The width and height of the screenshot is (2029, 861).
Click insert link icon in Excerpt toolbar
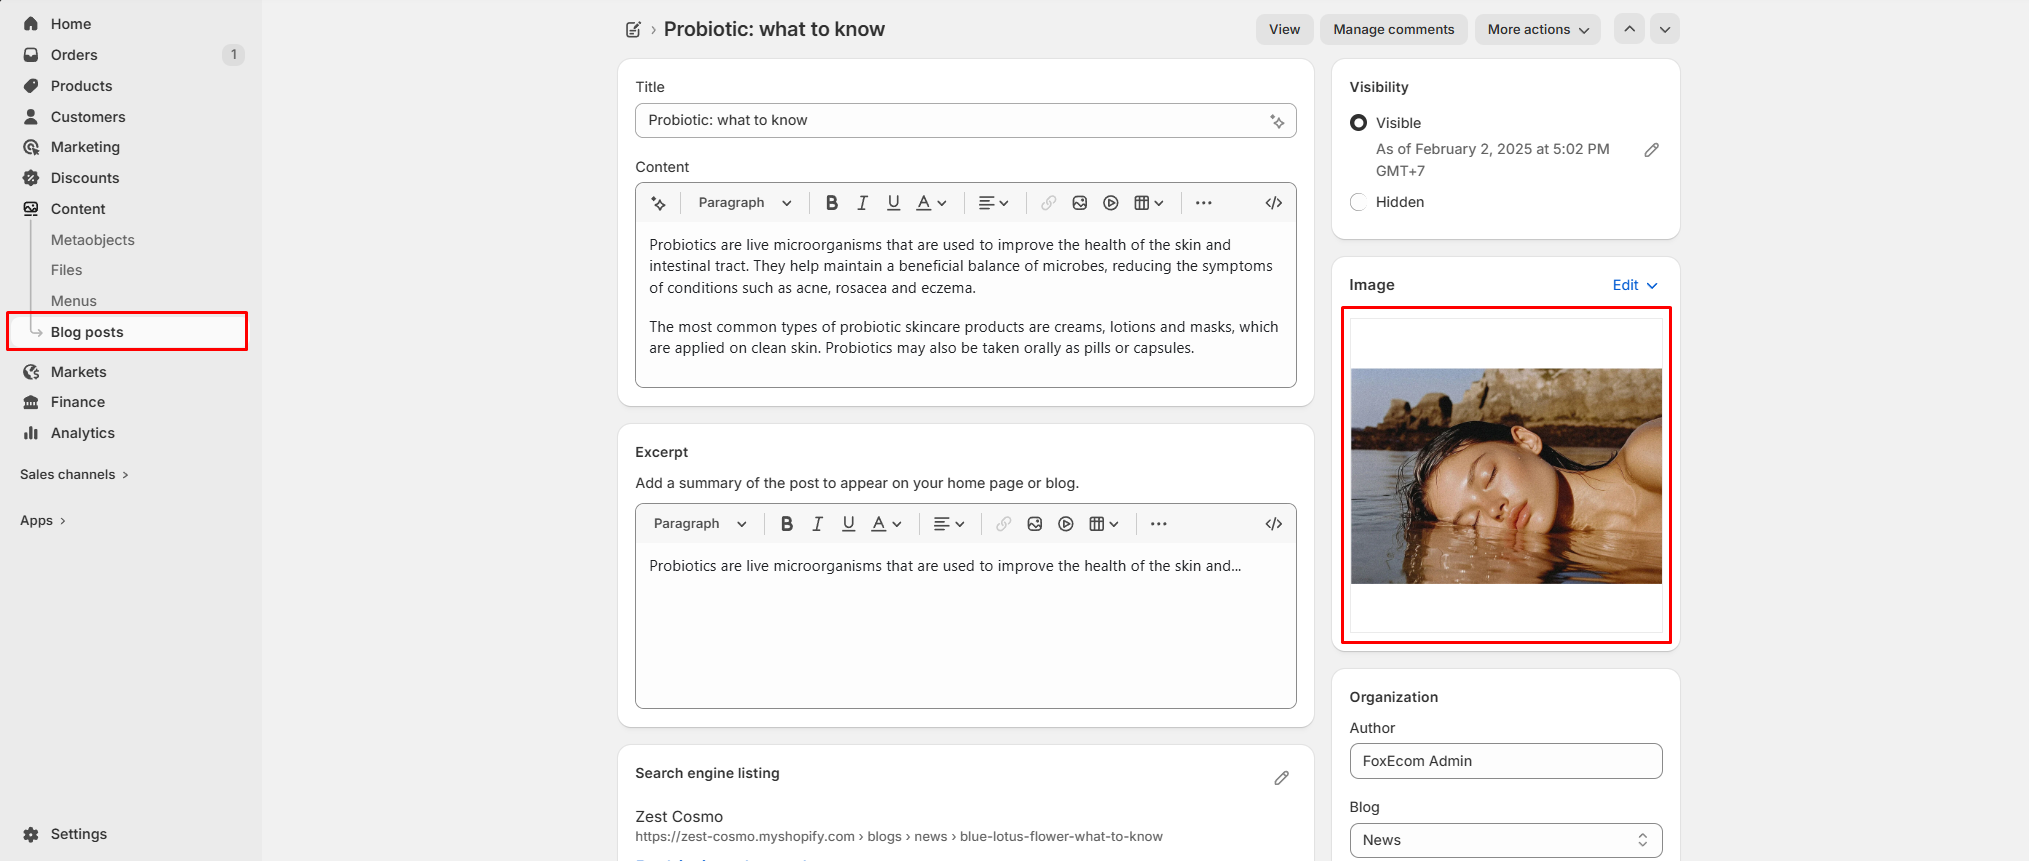click(1003, 524)
